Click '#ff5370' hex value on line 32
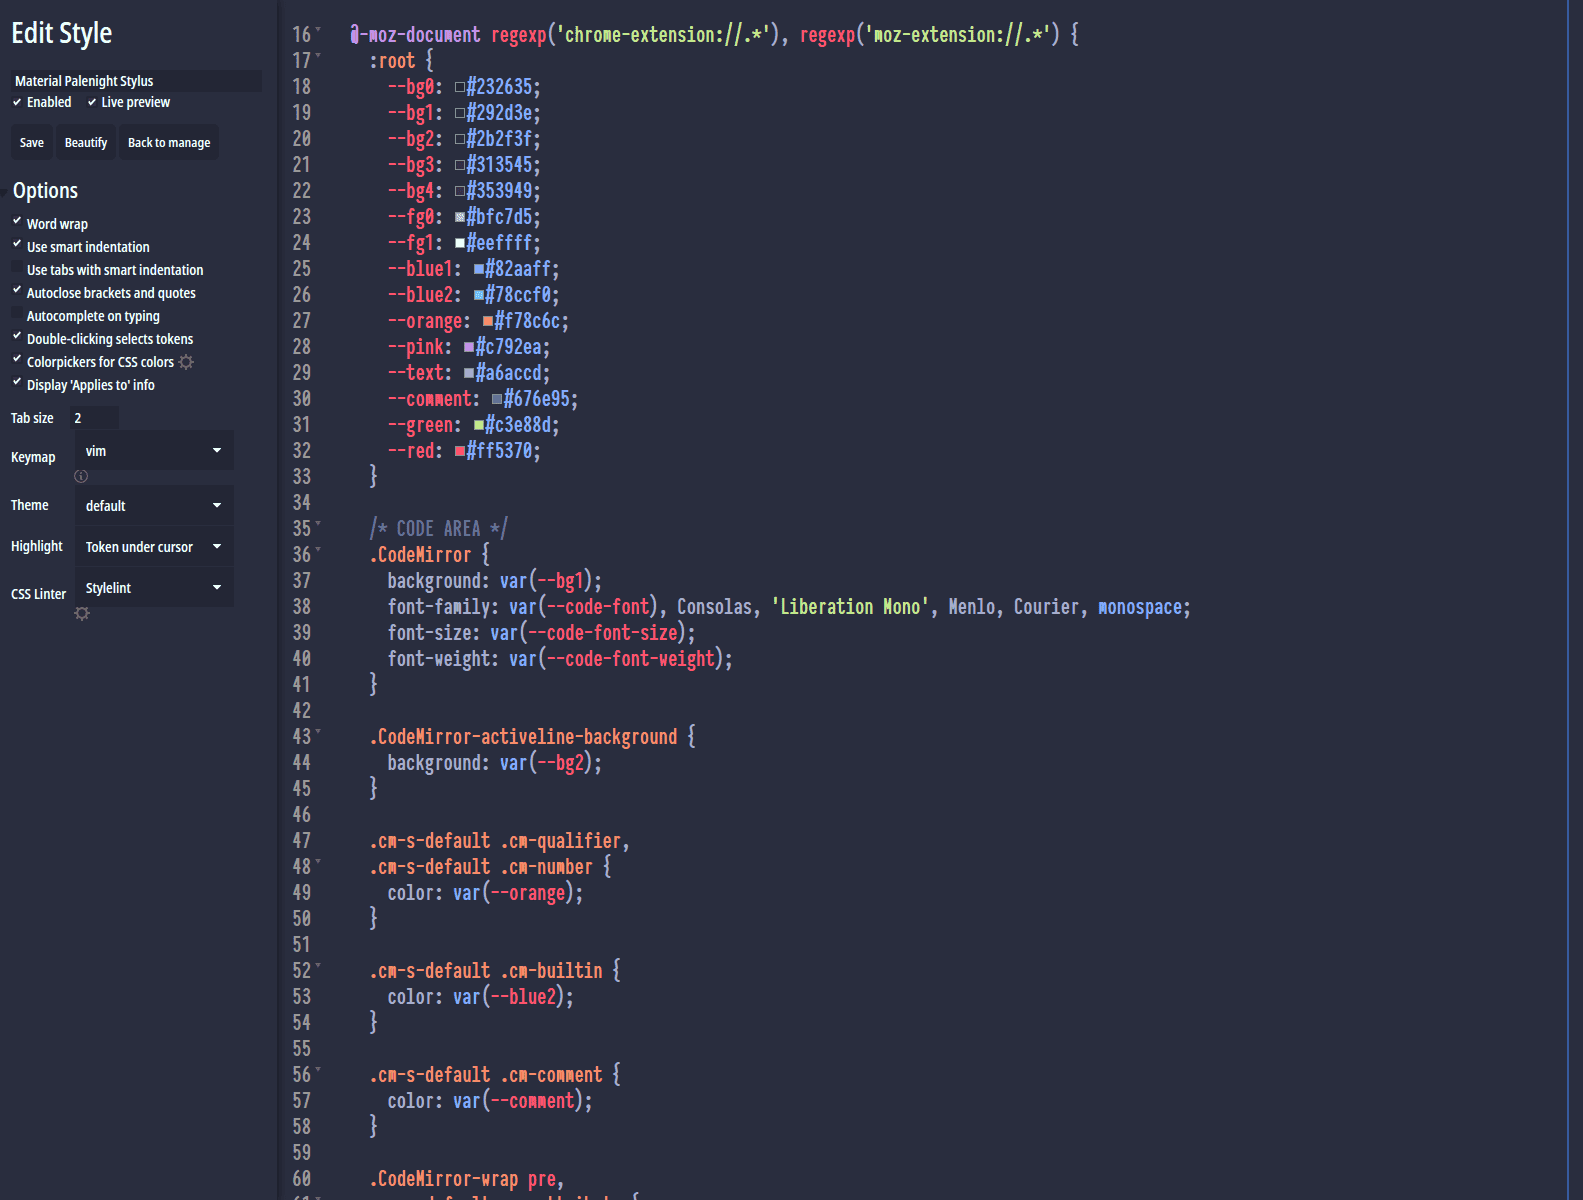Screen dimensions: 1583x1200 499,450
